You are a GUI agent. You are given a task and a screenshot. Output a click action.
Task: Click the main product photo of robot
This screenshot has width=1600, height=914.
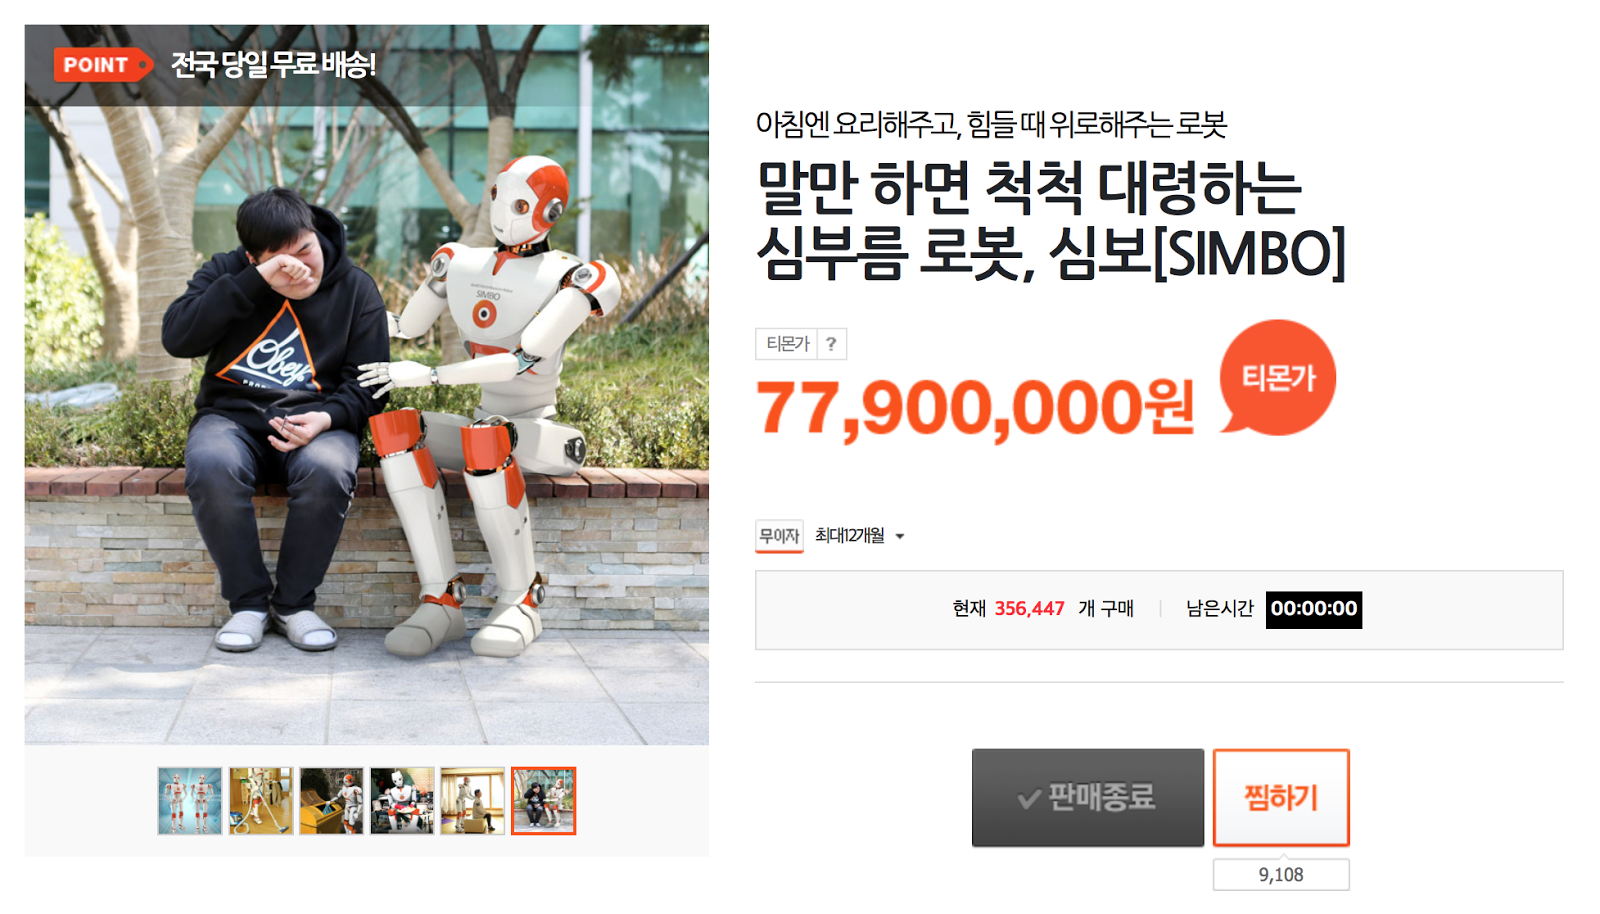coord(367,385)
